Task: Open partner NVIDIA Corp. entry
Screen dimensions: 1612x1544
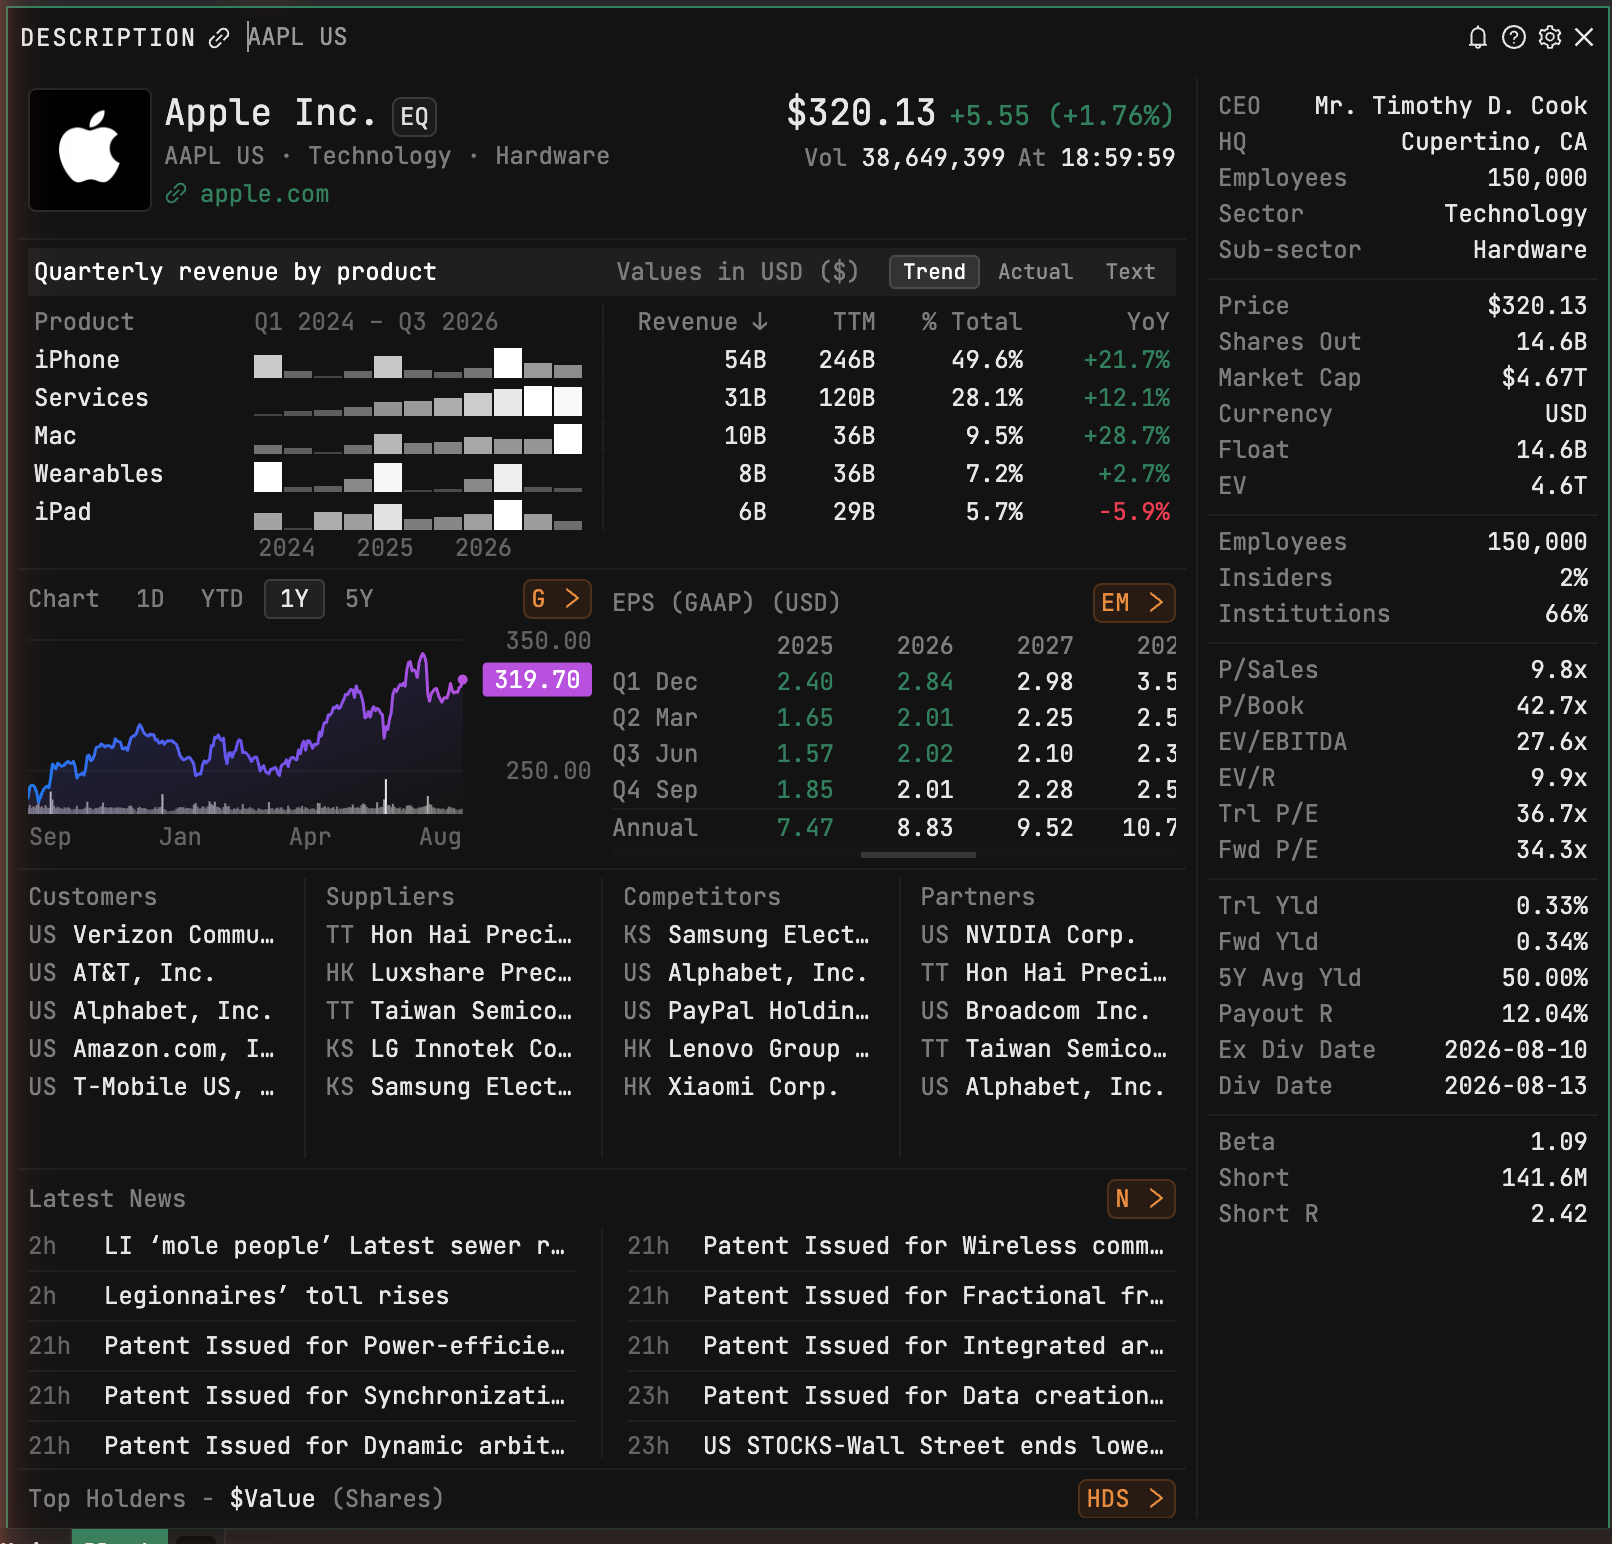Action: [1028, 935]
